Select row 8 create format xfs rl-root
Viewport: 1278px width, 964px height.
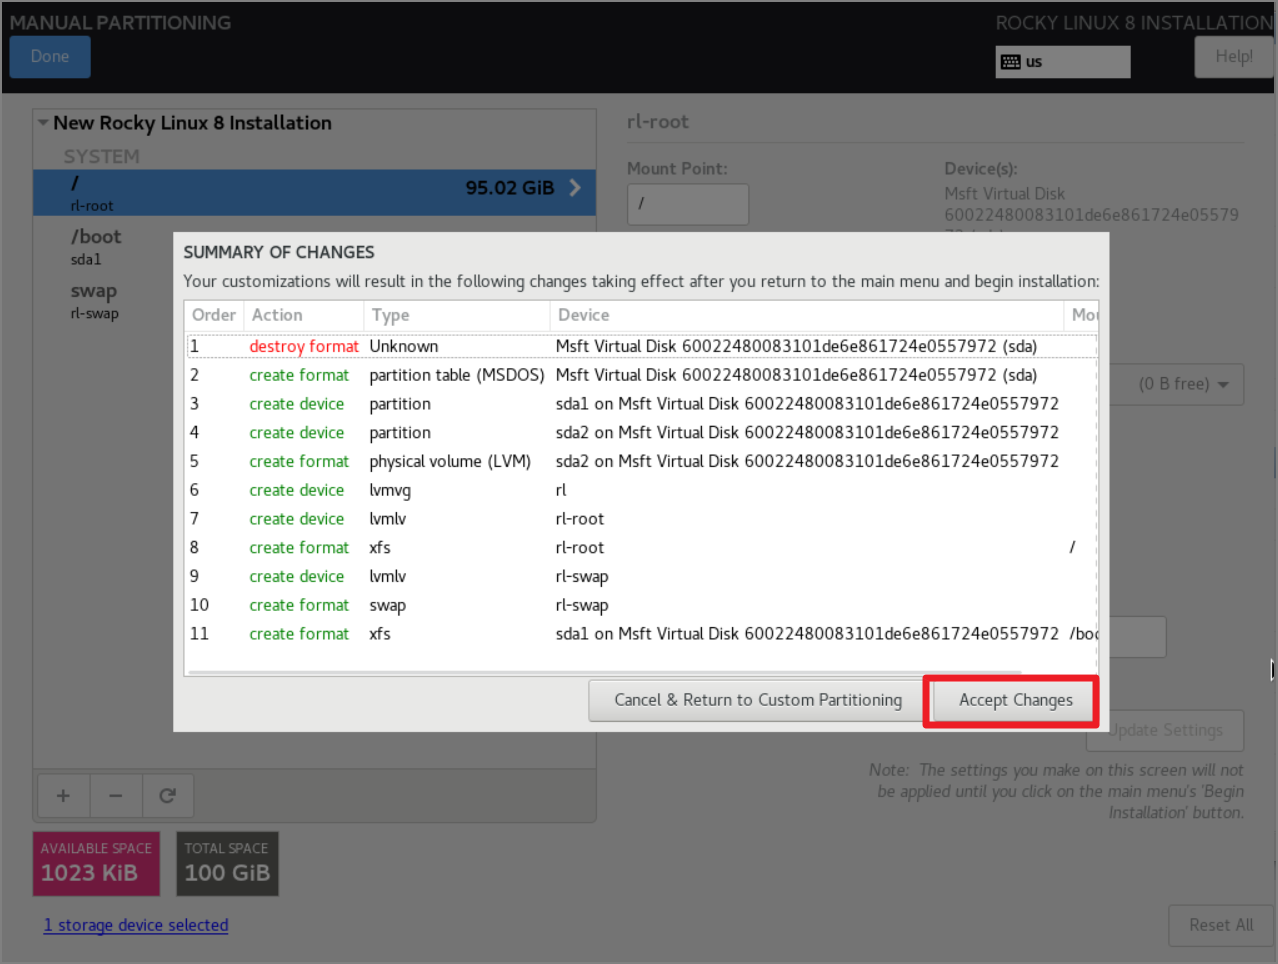[641, 548]
